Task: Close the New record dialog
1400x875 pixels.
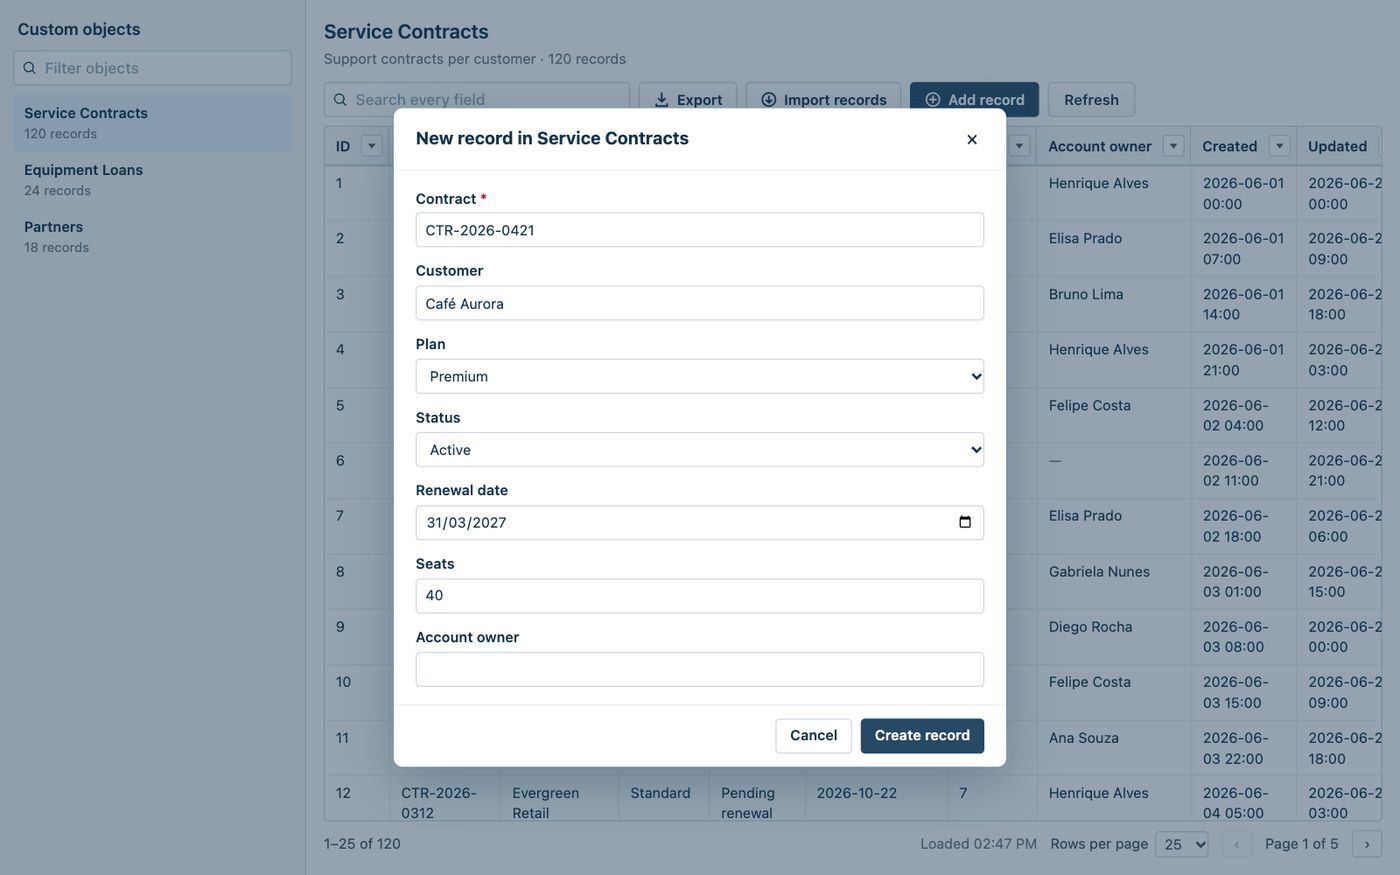Action: [972, 139]
